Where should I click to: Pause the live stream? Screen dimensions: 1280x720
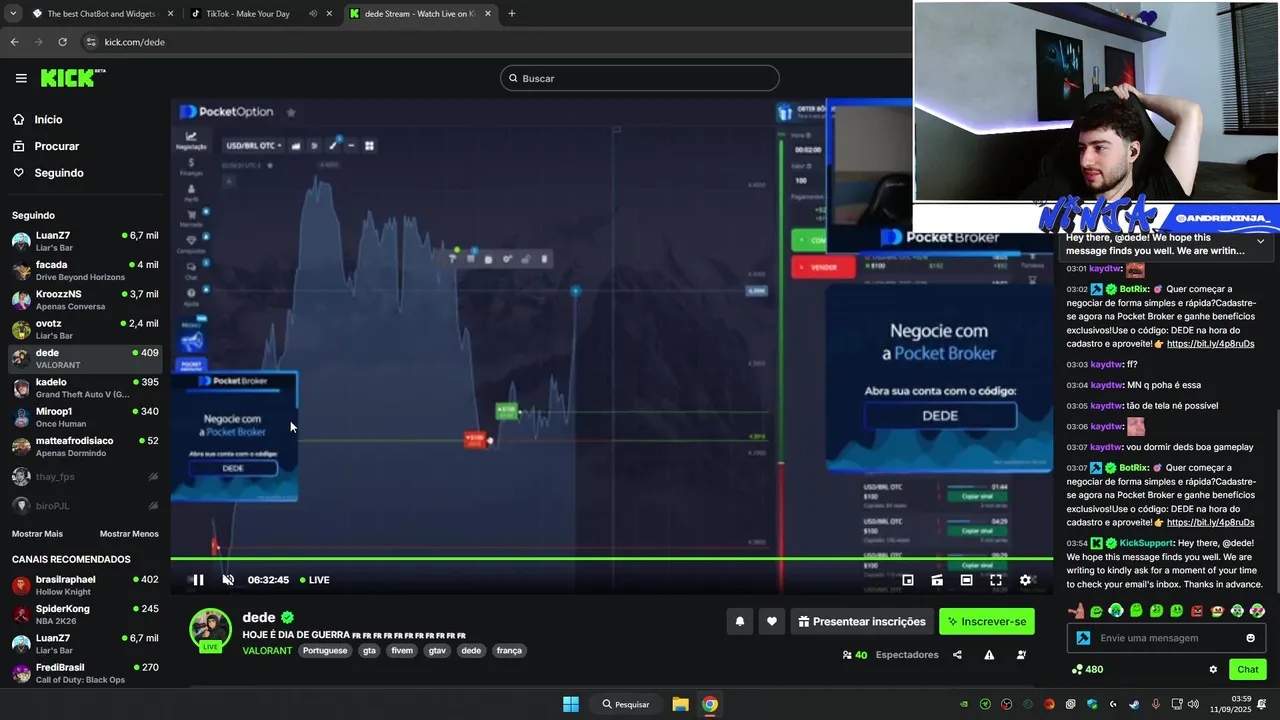pos(198,580)
